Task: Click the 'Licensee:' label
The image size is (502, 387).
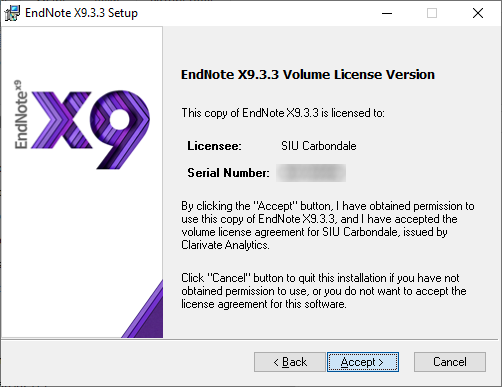Action: pos(214,146)
